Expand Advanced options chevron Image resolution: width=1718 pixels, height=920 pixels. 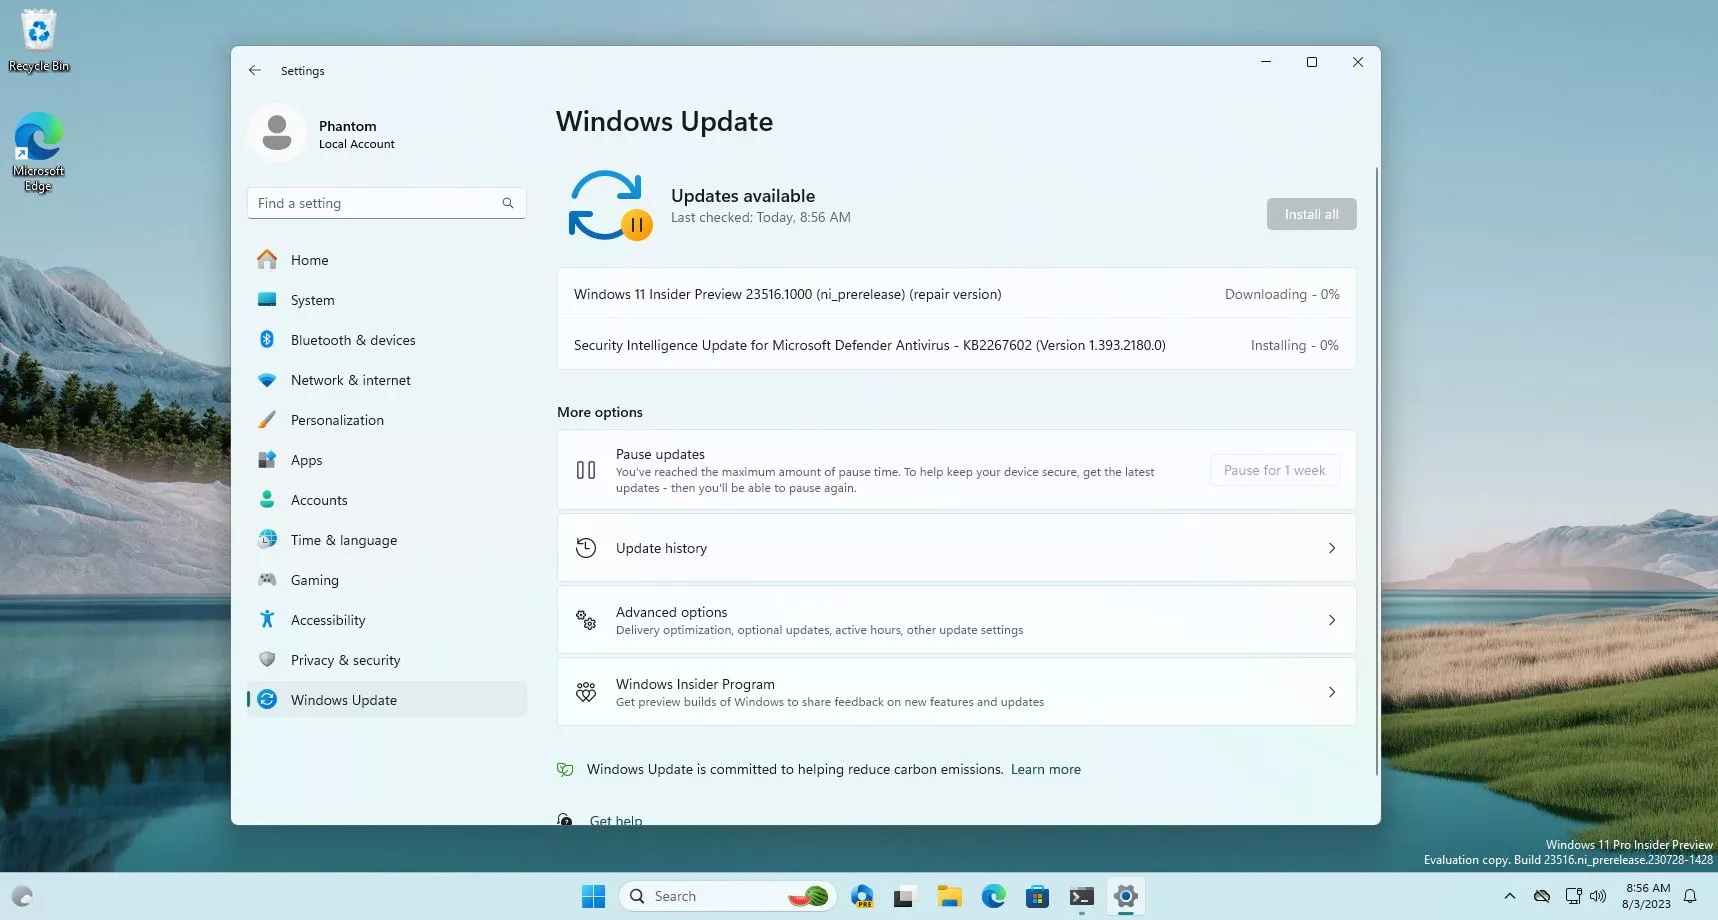click(x=1332, y=620)
